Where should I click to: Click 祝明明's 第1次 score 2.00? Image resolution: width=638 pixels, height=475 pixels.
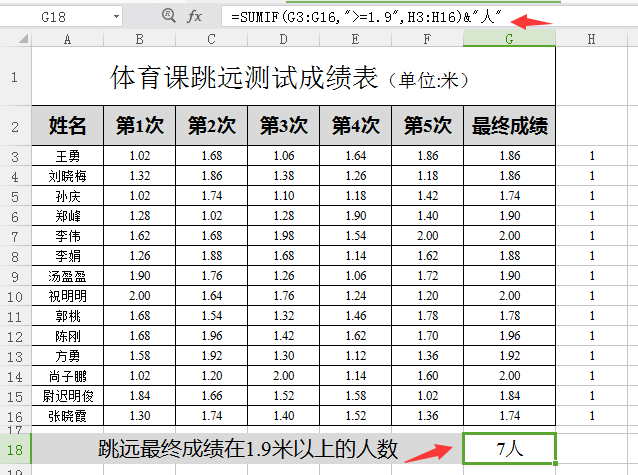click(x=140, y=296)
